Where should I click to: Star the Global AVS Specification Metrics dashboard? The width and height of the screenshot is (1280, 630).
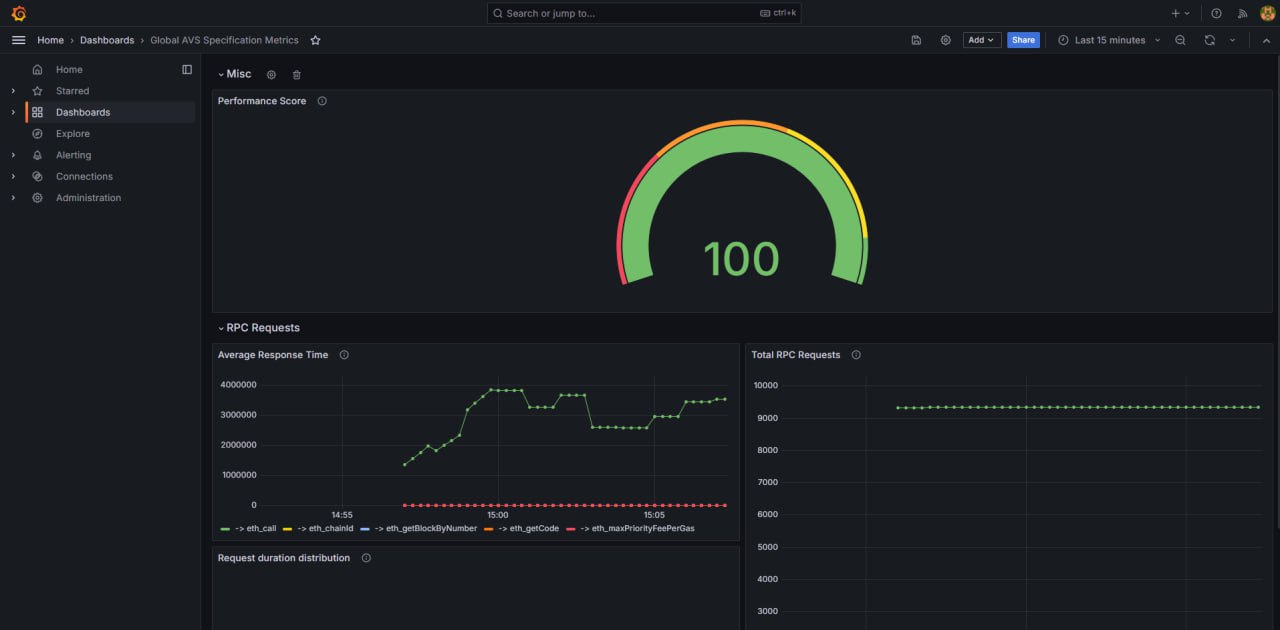tap(315, 40)
